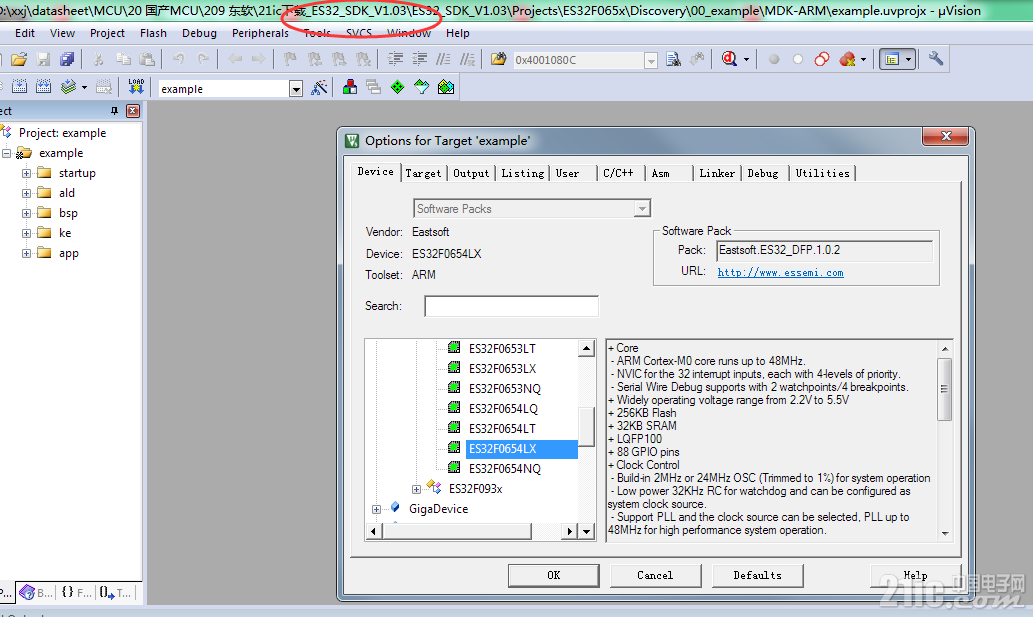Open the window layout dropdown arrow

(x=908, y=60)
